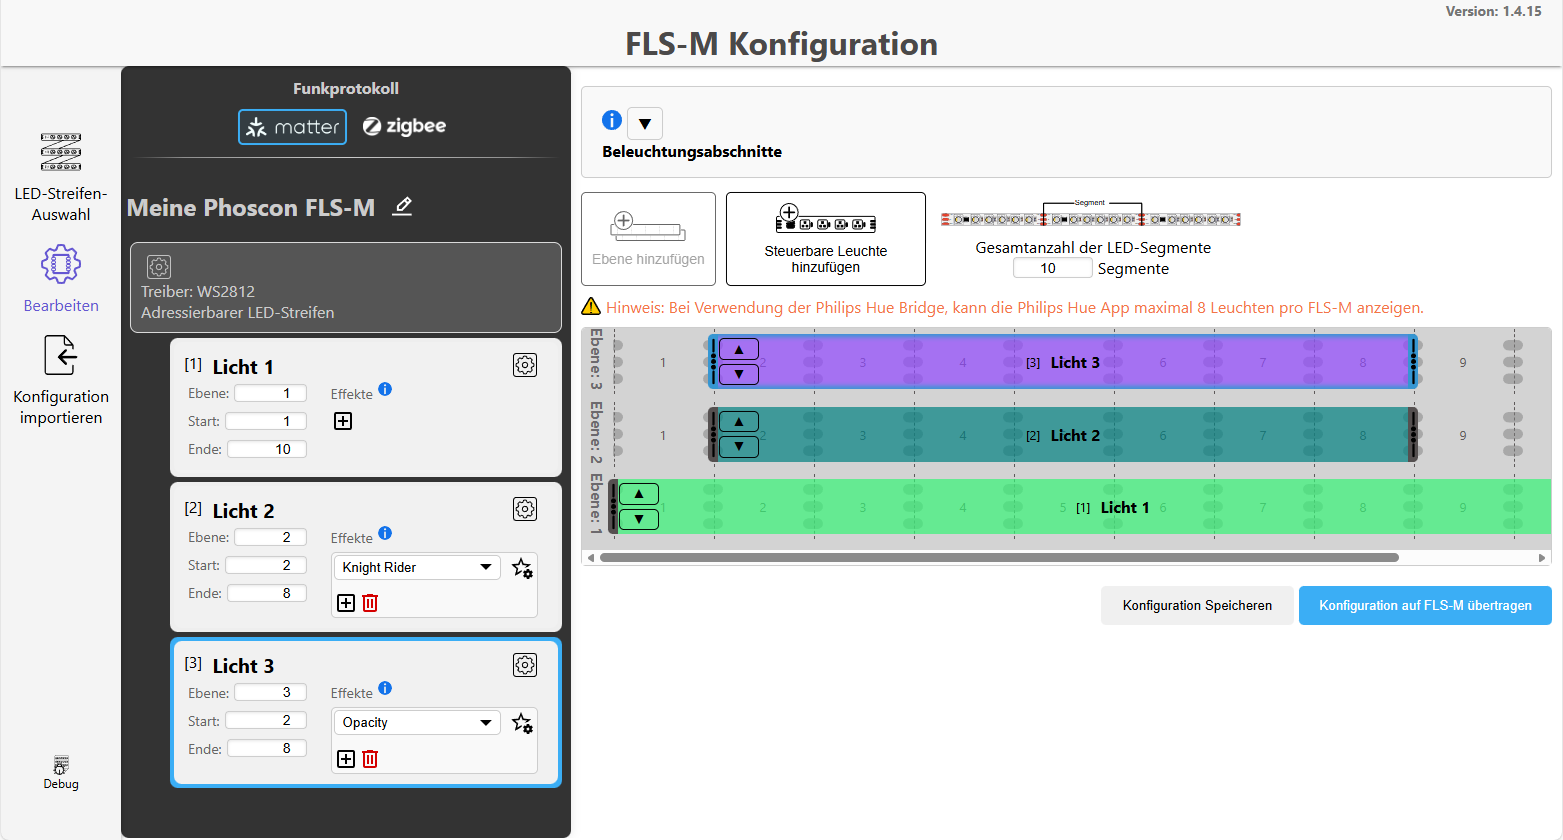Image resolution: width=1563 pixels, height=840 pixels.
Task: Add an effect to Licht 1 via plus icon
Action: (x=343, y=421)
